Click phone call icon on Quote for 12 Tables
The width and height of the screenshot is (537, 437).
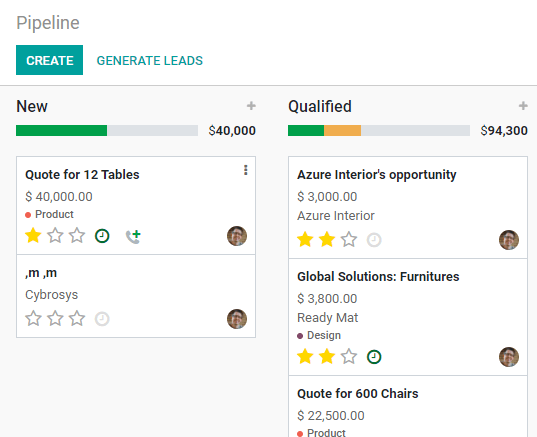coord(133,236)
